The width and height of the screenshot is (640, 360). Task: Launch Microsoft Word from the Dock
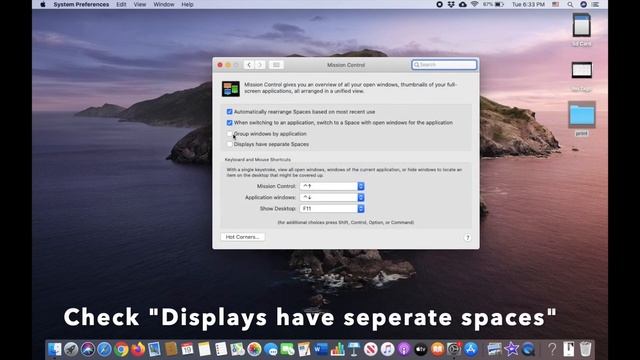(321, 349)
